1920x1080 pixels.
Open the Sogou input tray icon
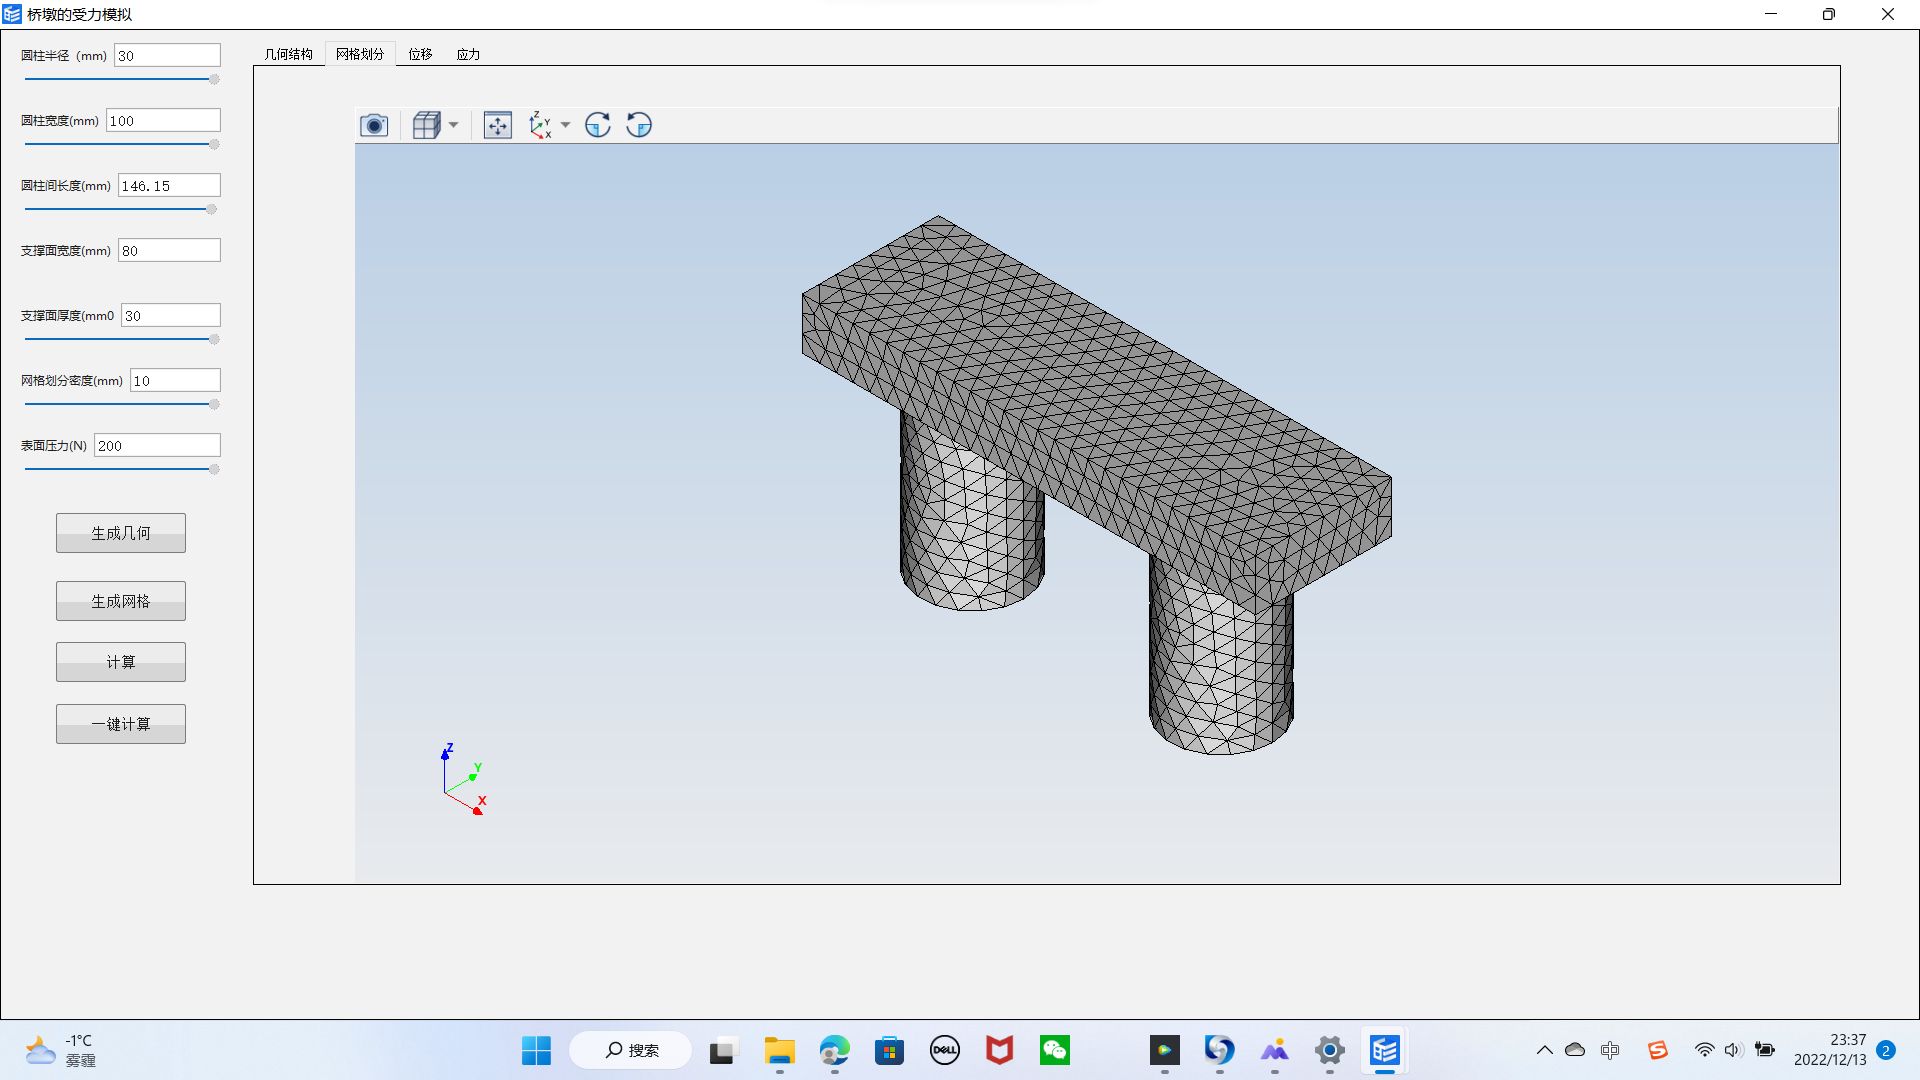[x=1658, y=1050]
